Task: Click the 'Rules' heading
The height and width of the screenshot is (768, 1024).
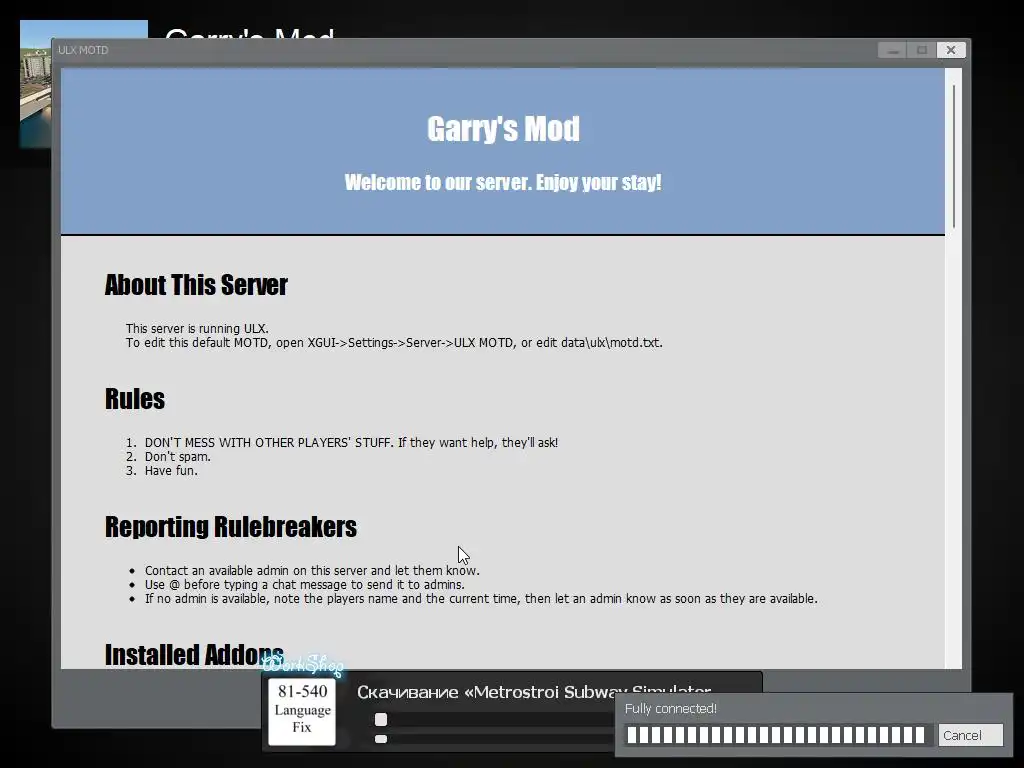Action: coord(135,398)
